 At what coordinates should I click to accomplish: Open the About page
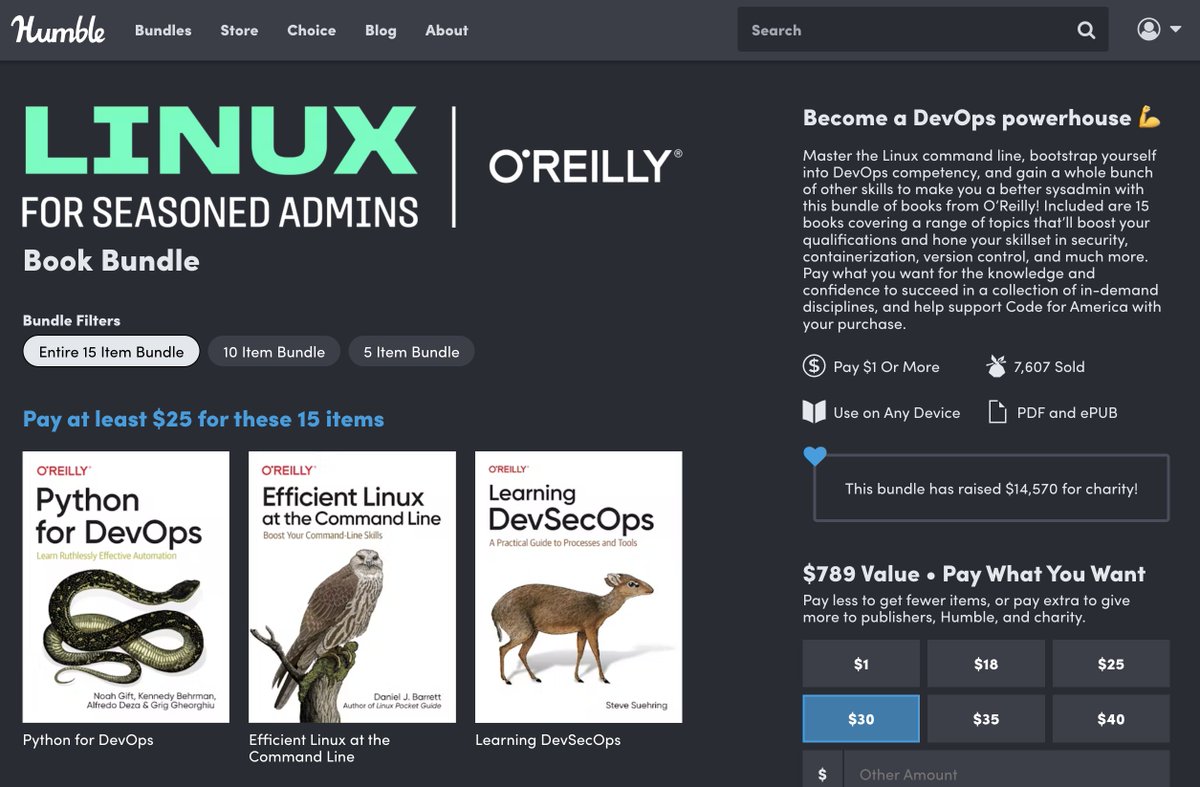coord(446,30)
